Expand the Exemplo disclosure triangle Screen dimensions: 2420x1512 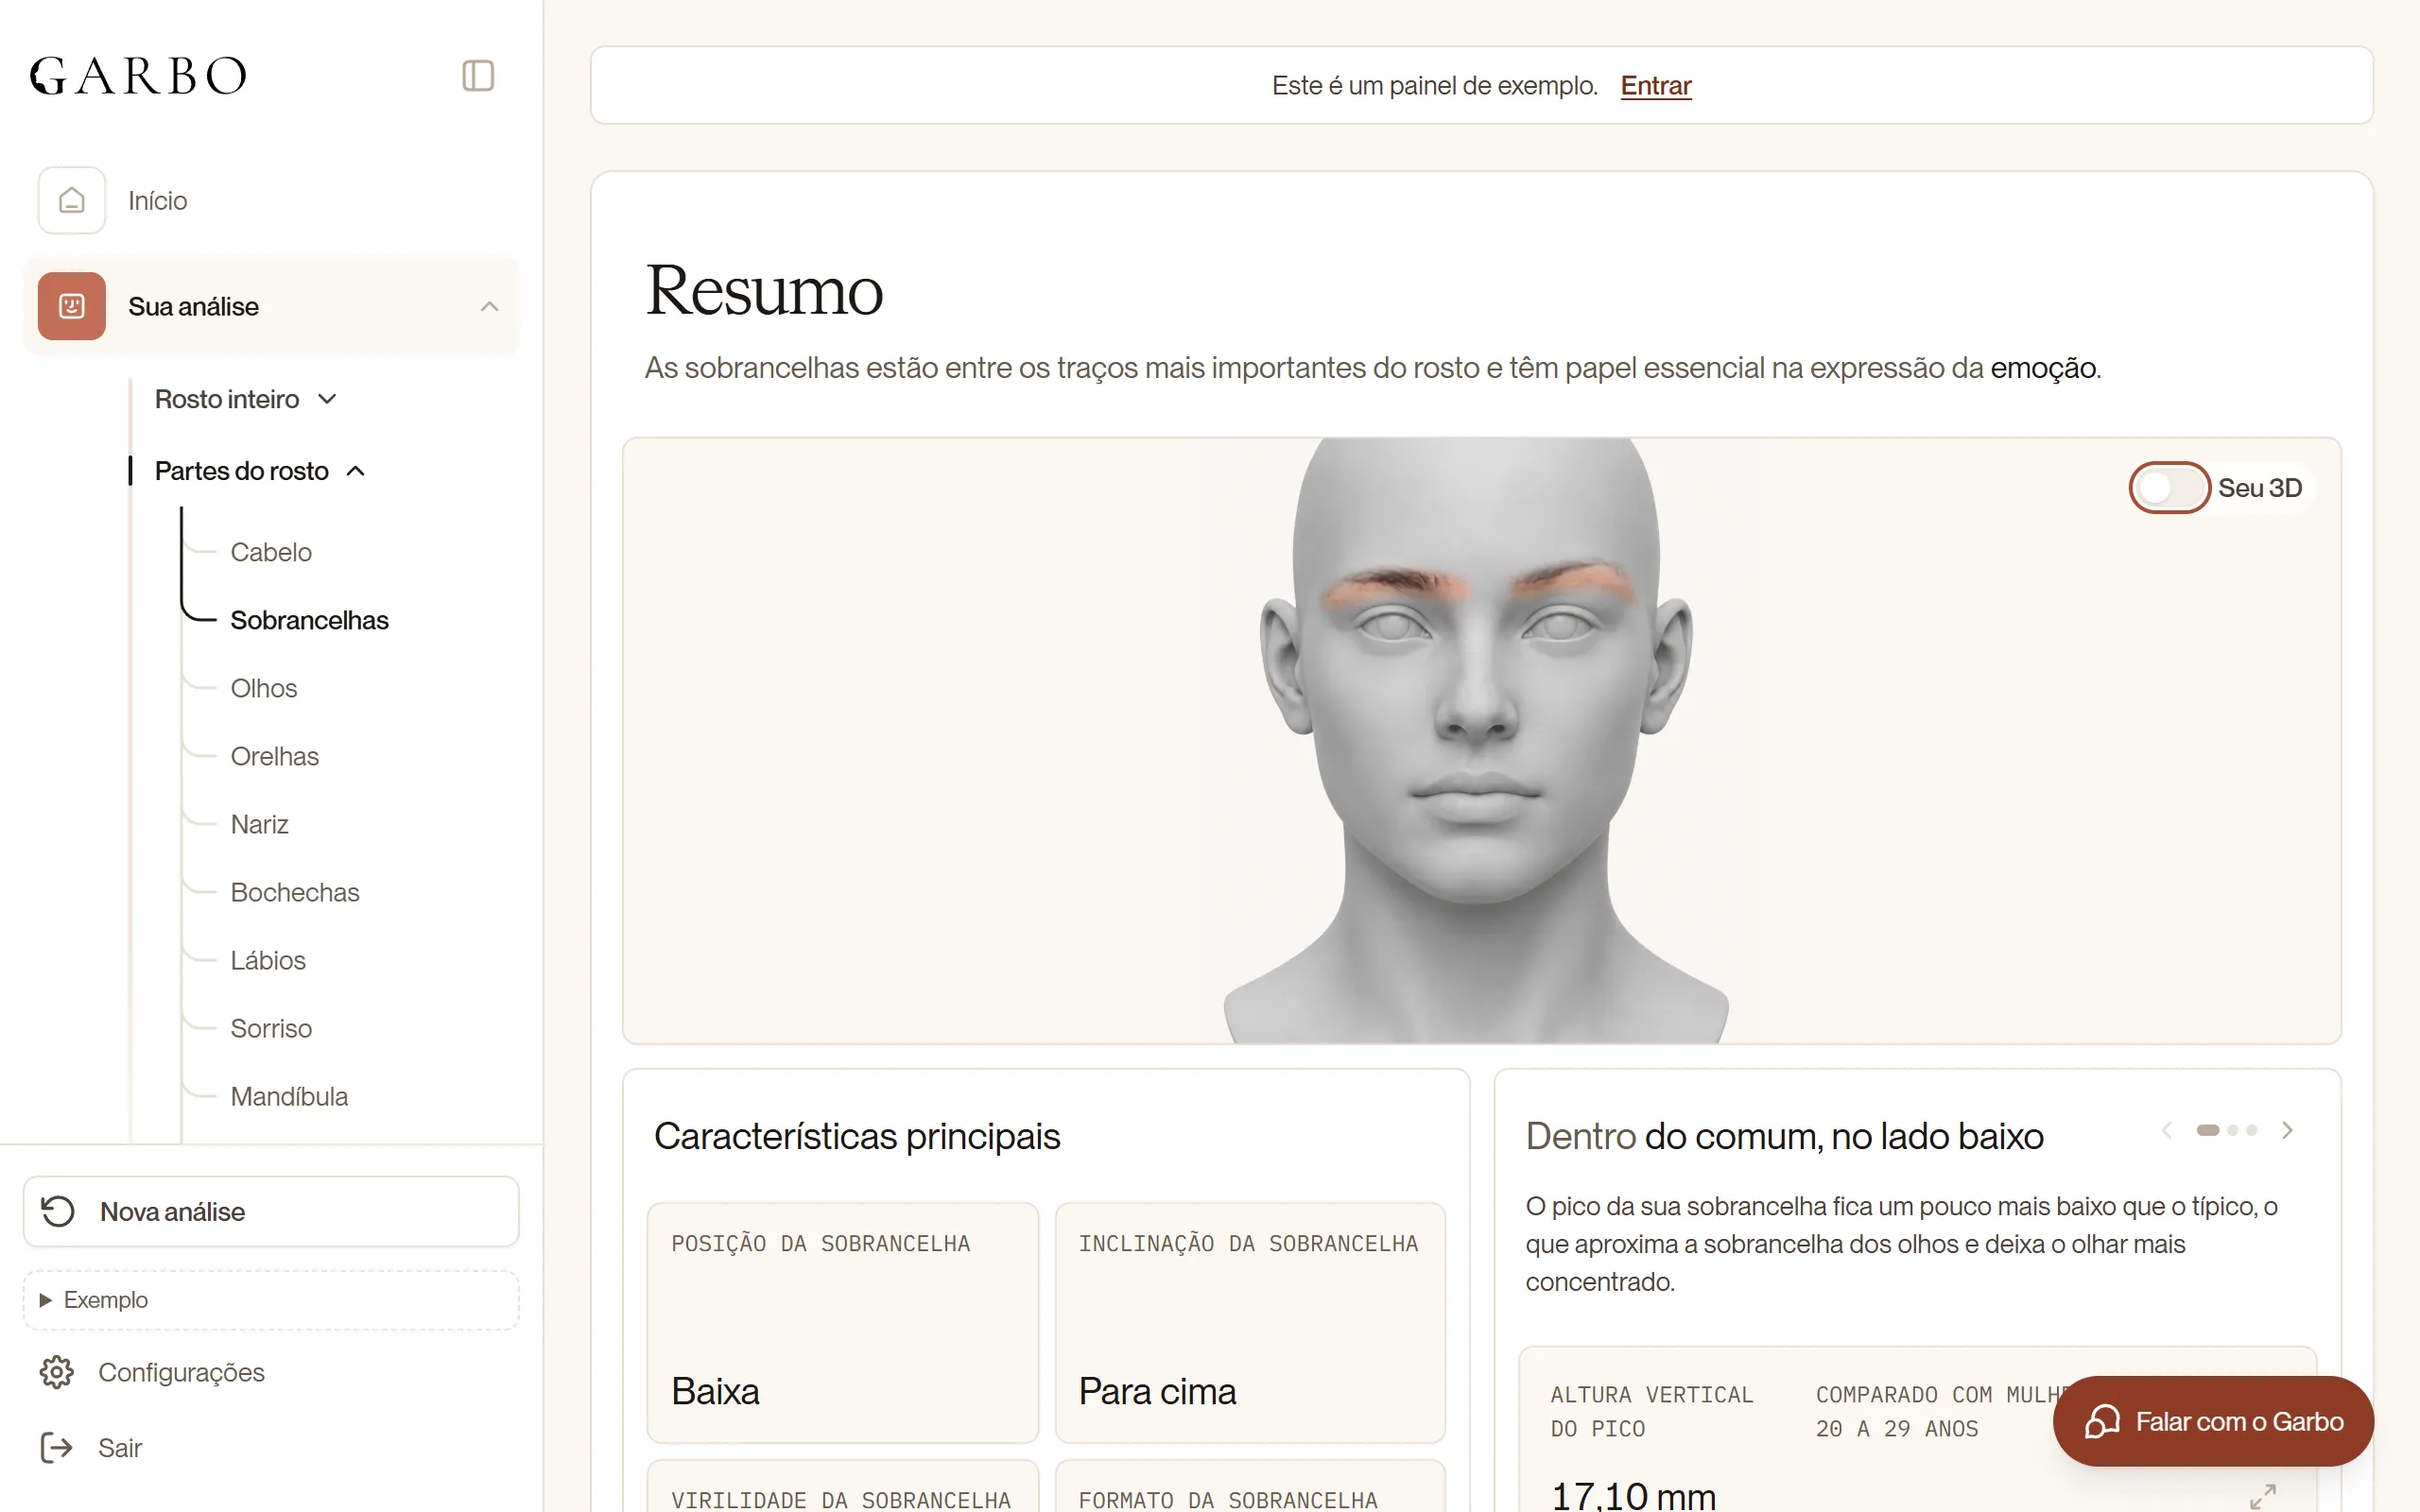click(x=45, y=1300)
